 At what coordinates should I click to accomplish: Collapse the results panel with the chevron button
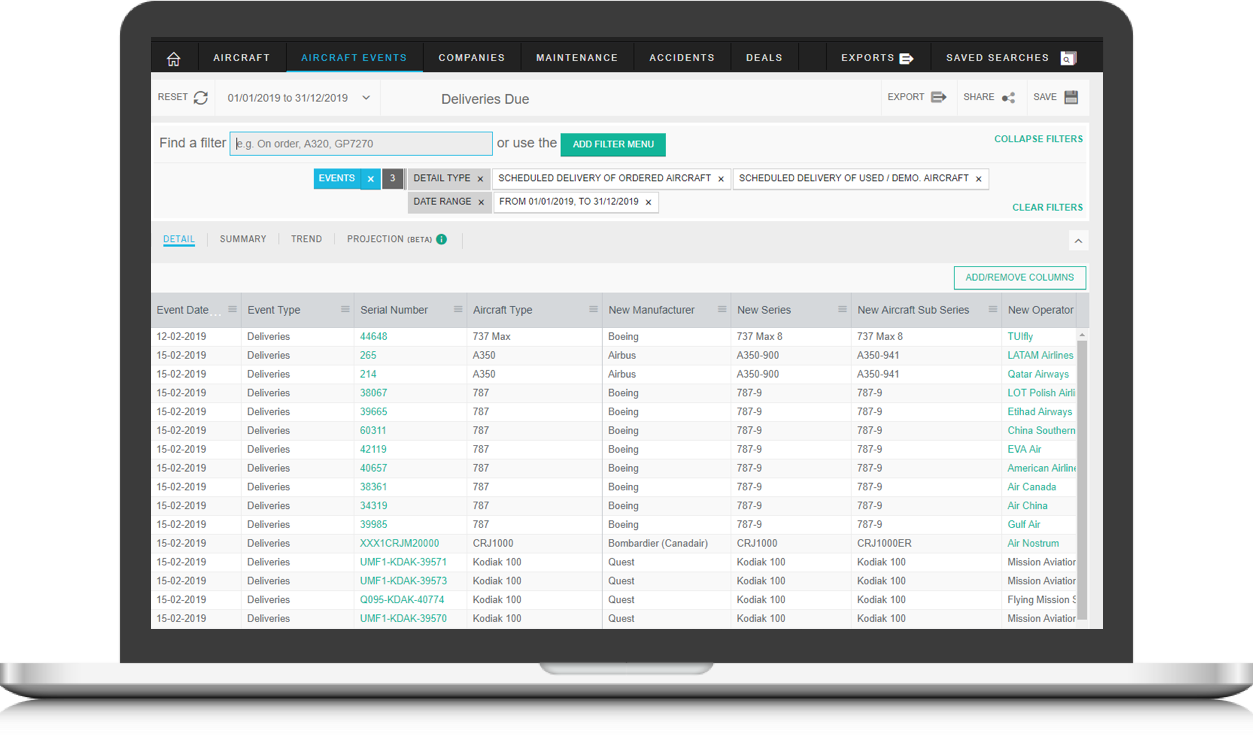pyautogui.click(x=1078, y=241)
